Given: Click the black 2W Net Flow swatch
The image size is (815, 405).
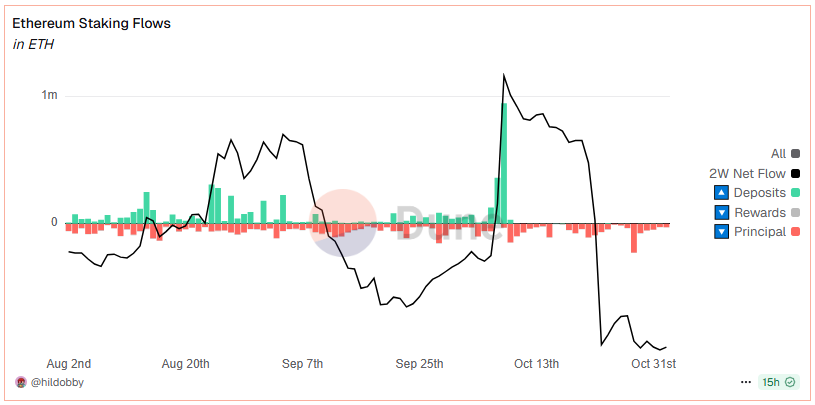Looking at the screenshot, I should coord(796,173).
